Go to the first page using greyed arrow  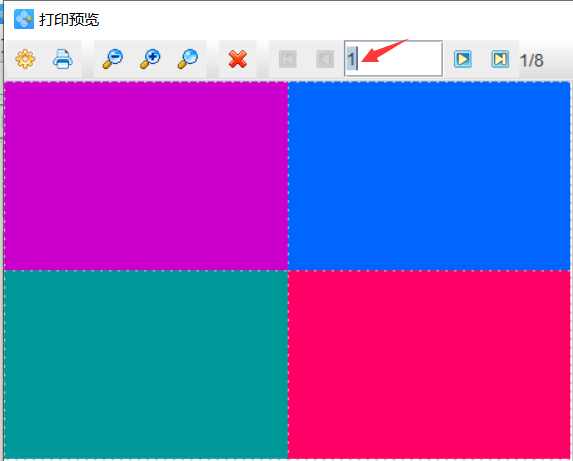pos(288,59)
